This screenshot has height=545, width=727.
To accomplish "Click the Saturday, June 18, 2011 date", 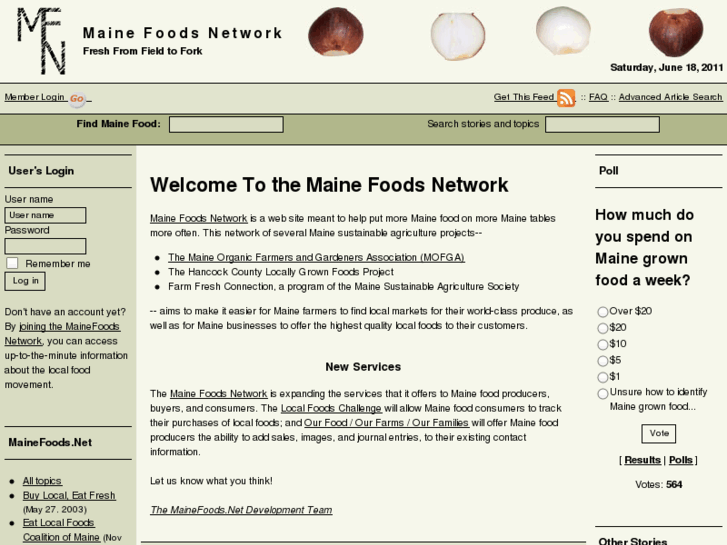I will (x=666, y=68).
